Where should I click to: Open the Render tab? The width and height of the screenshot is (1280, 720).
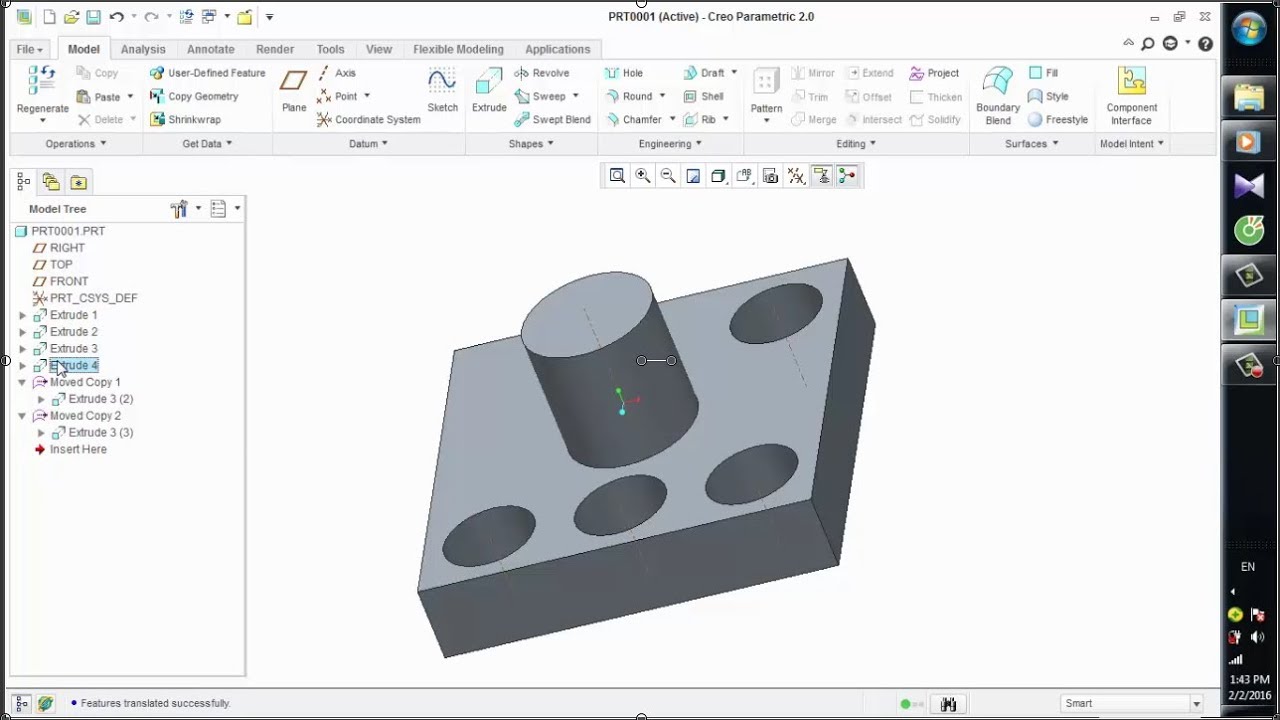(275, 49)
